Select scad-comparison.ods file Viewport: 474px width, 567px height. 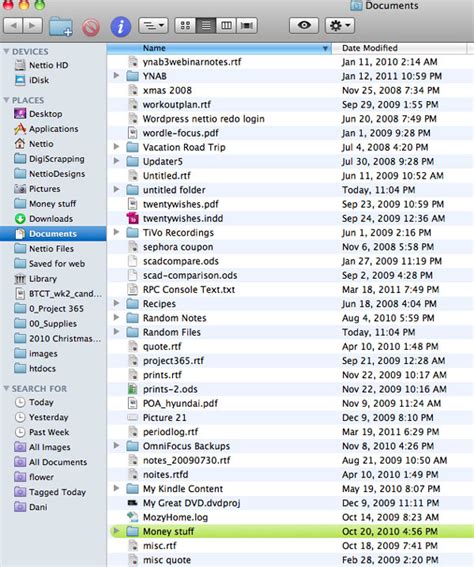(190, 276)
